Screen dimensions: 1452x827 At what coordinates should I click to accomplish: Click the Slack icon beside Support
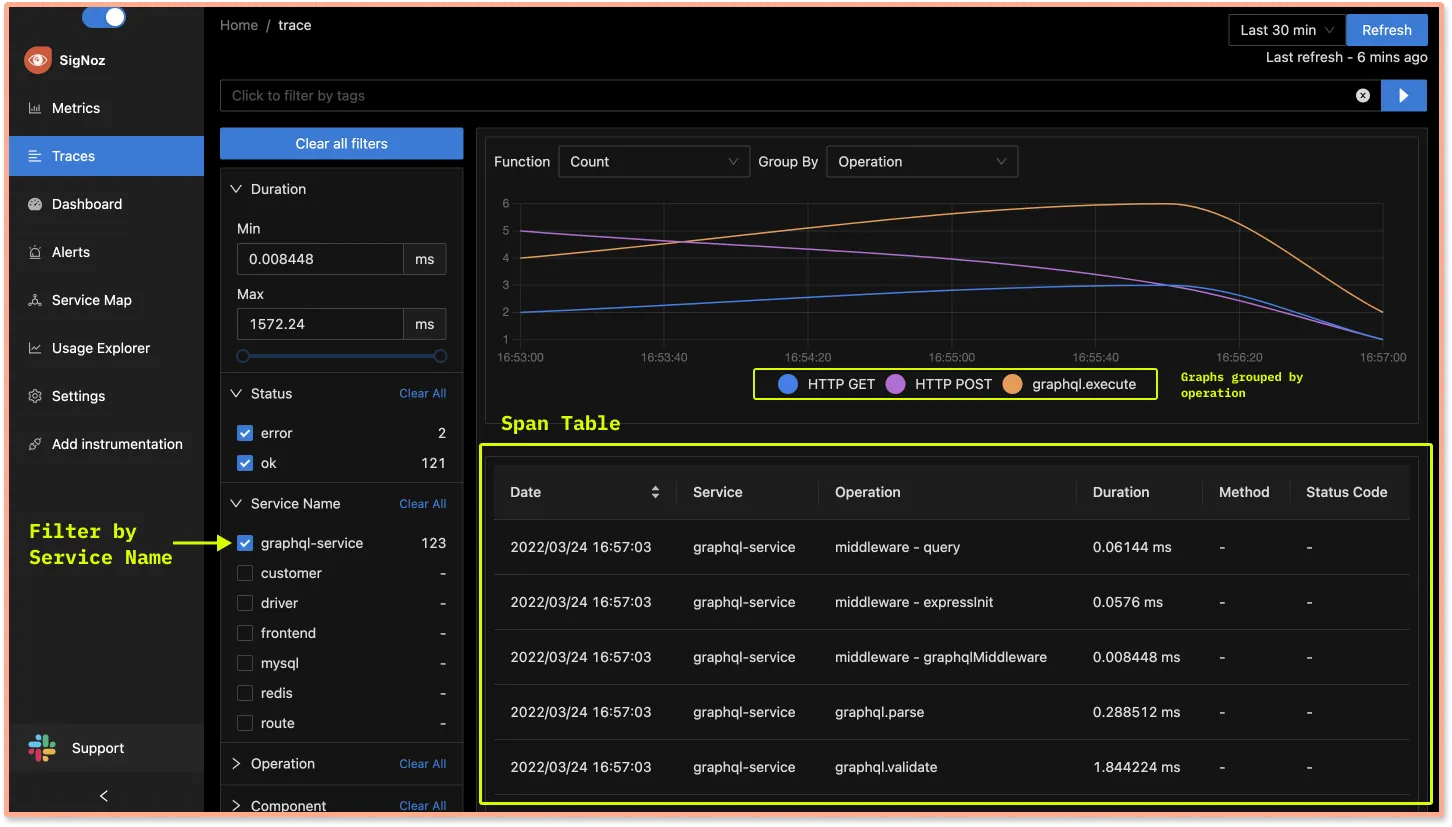point(42,748)
